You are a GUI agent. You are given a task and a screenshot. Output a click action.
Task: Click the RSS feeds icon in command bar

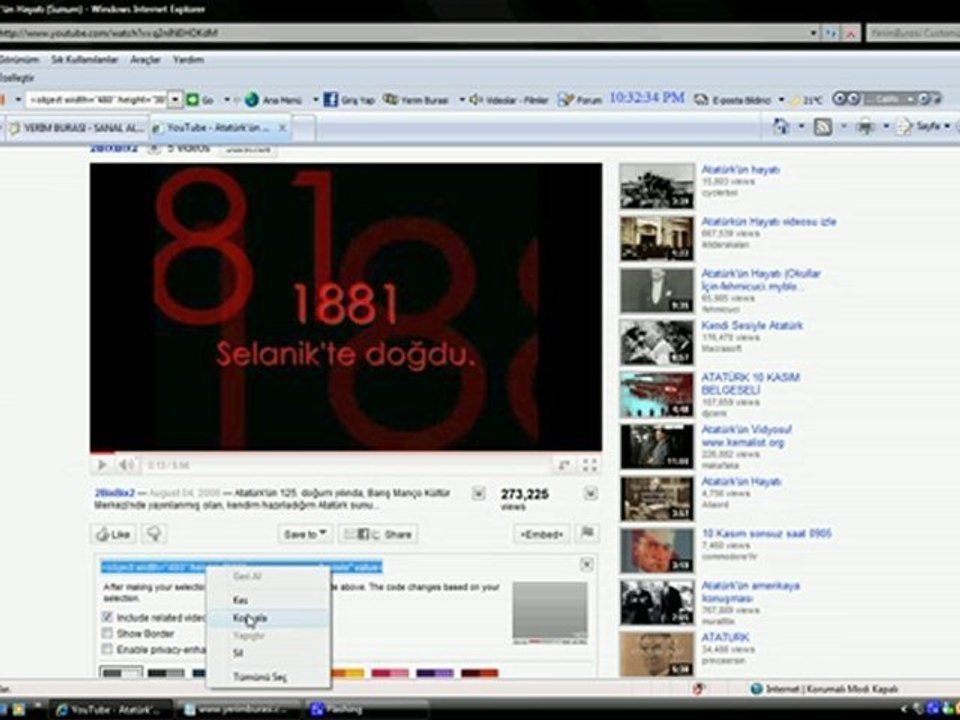tap(822, 127)
